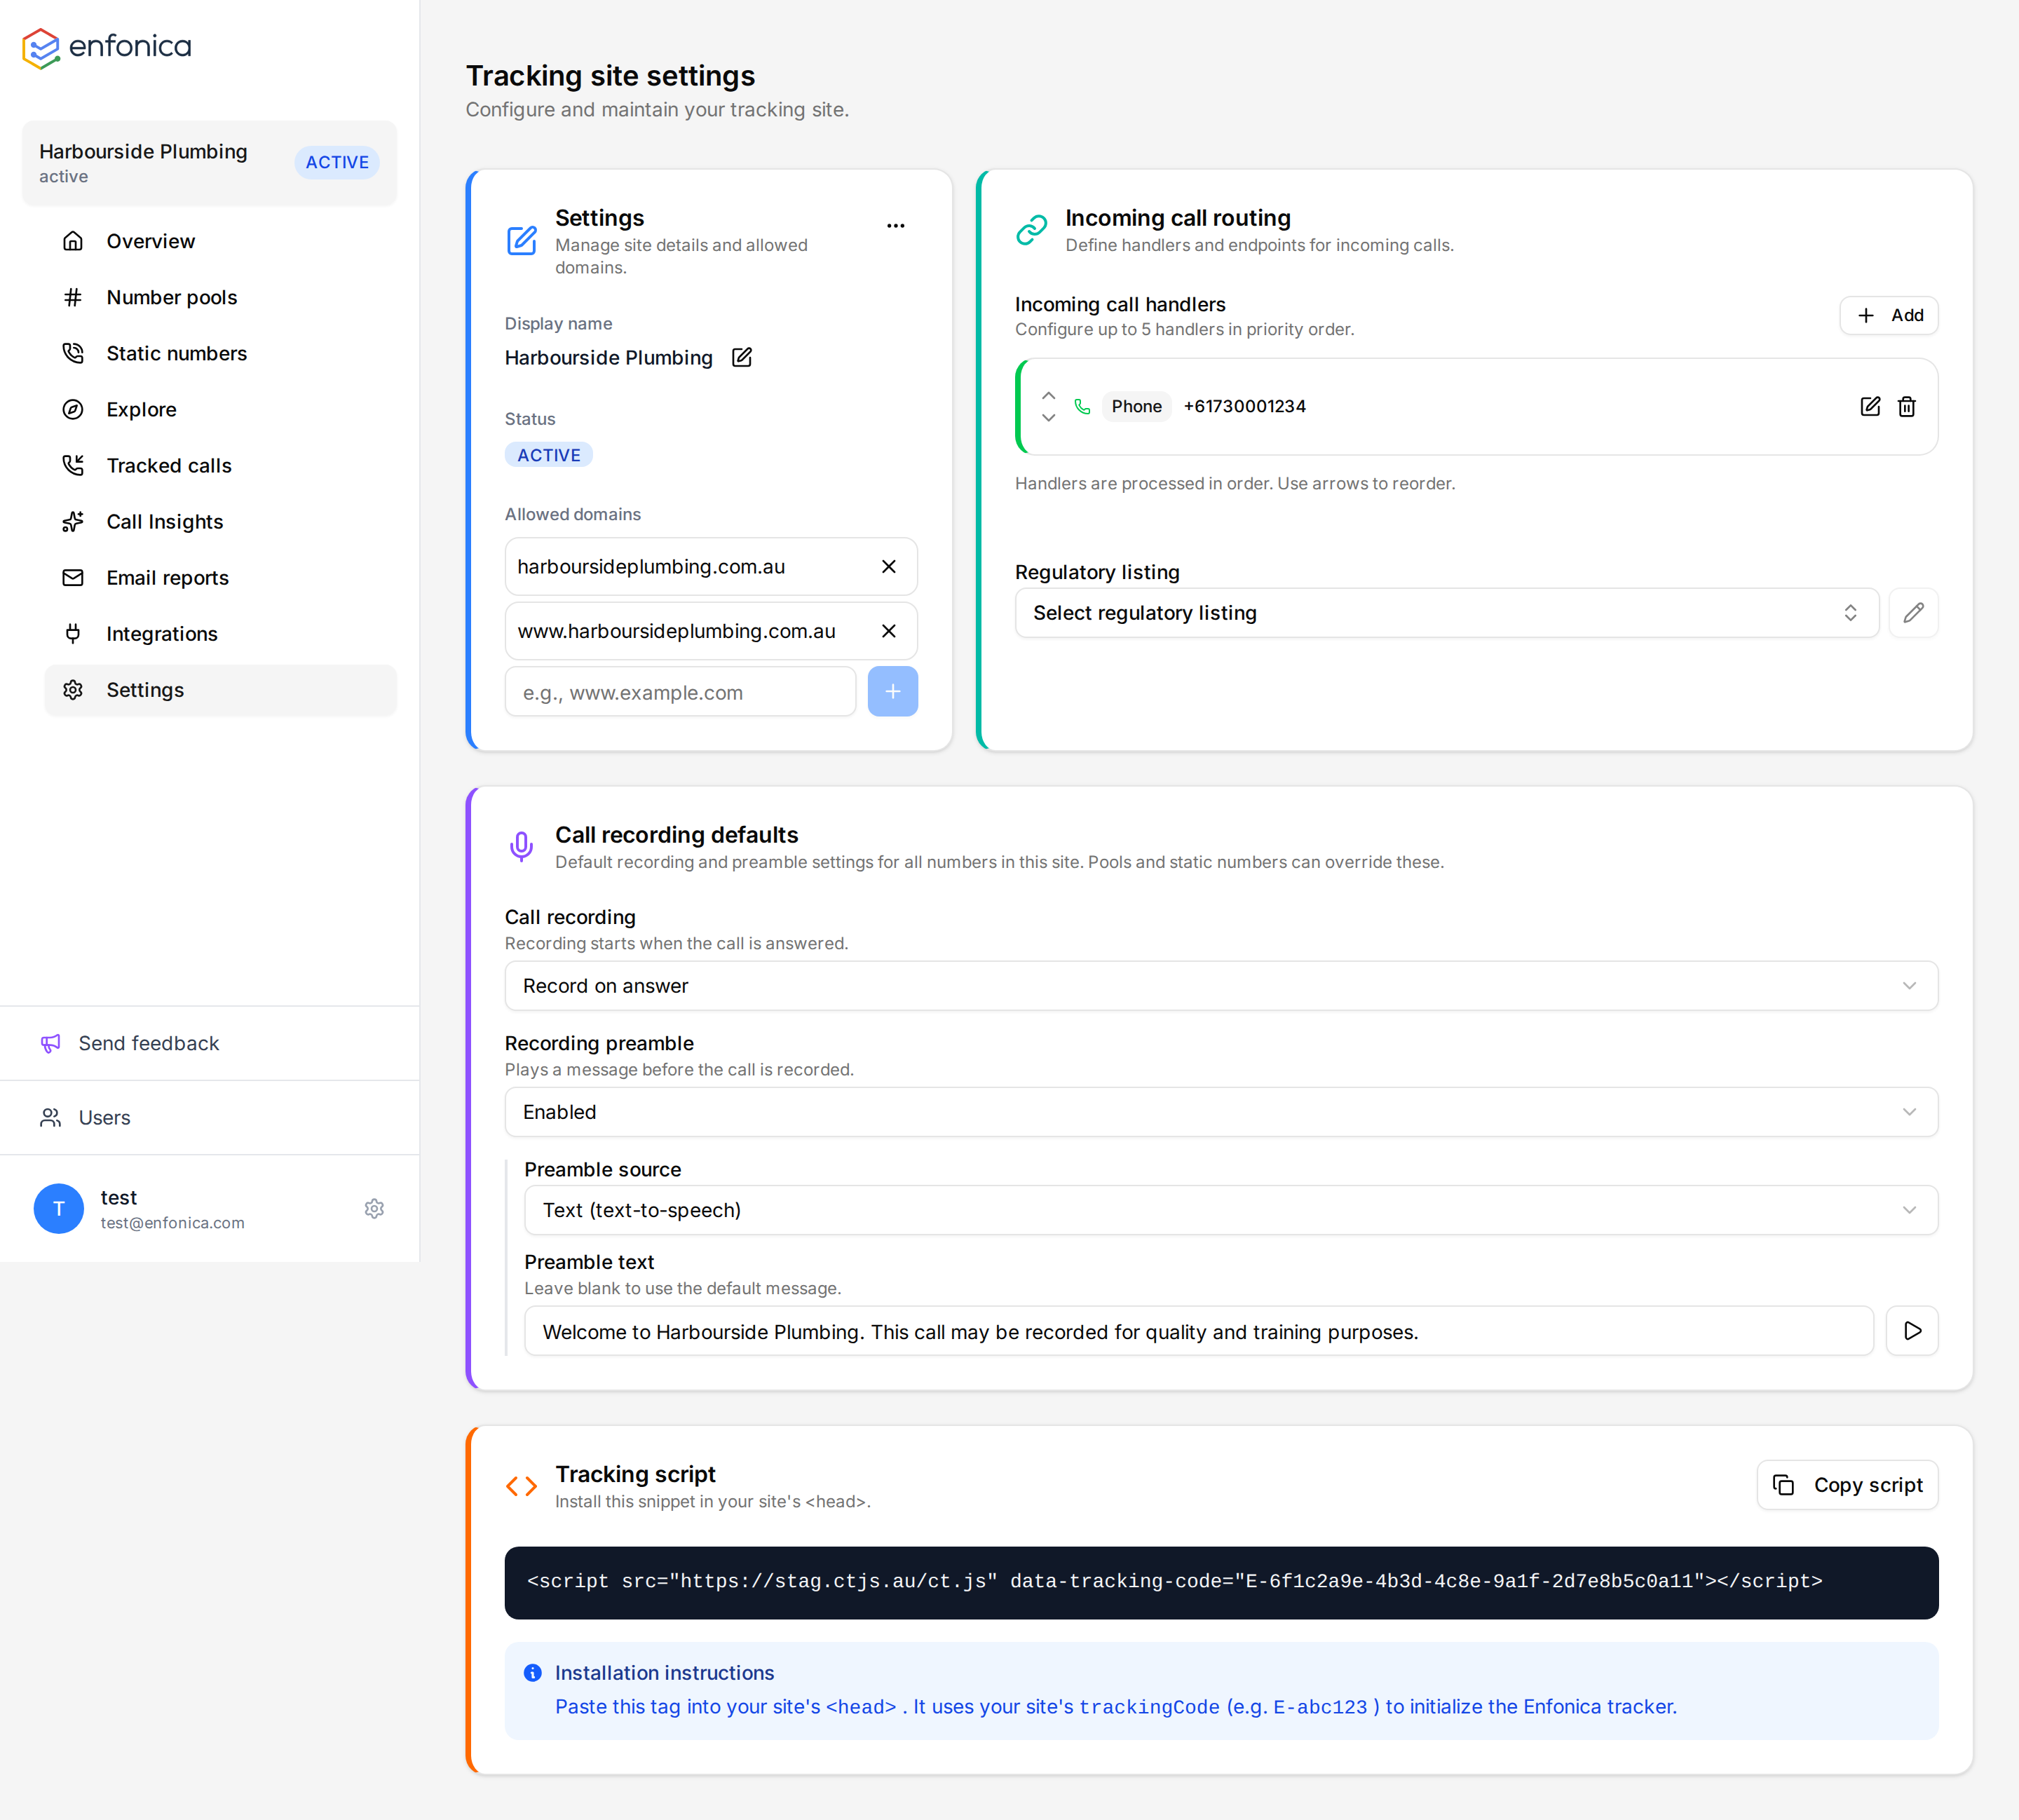Viewport: 2019px width, 1820px height.
Task: Open the Preamble source dropdown
Action: click(x=1231, y=1210)
